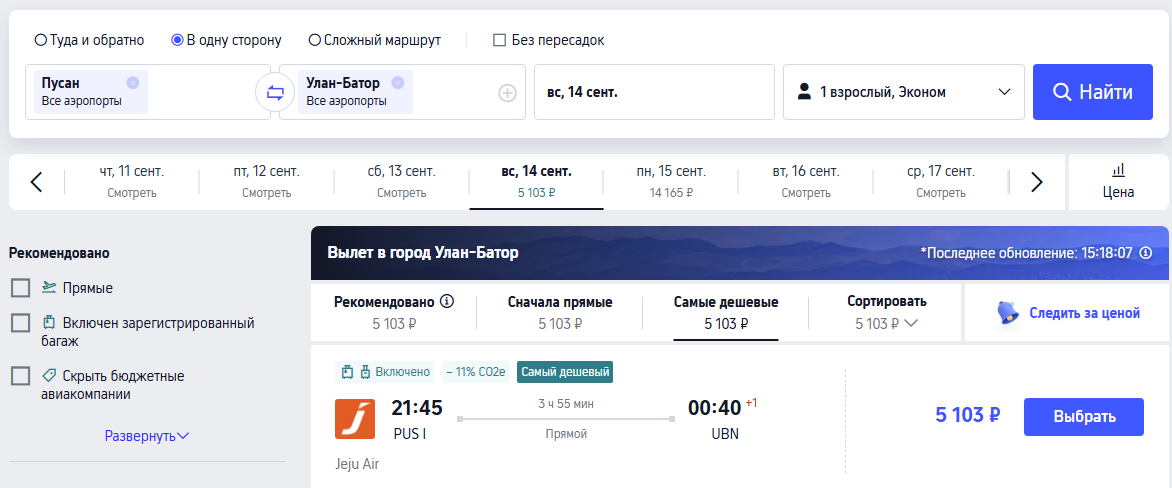This screenshot has width=1172, height=488.
Task: Expand filters via Развернуть link
Action: [x=147, y=436]
